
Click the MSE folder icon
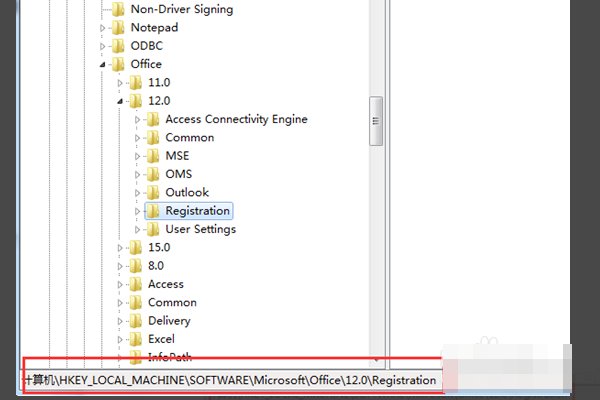tap(152, 156)
